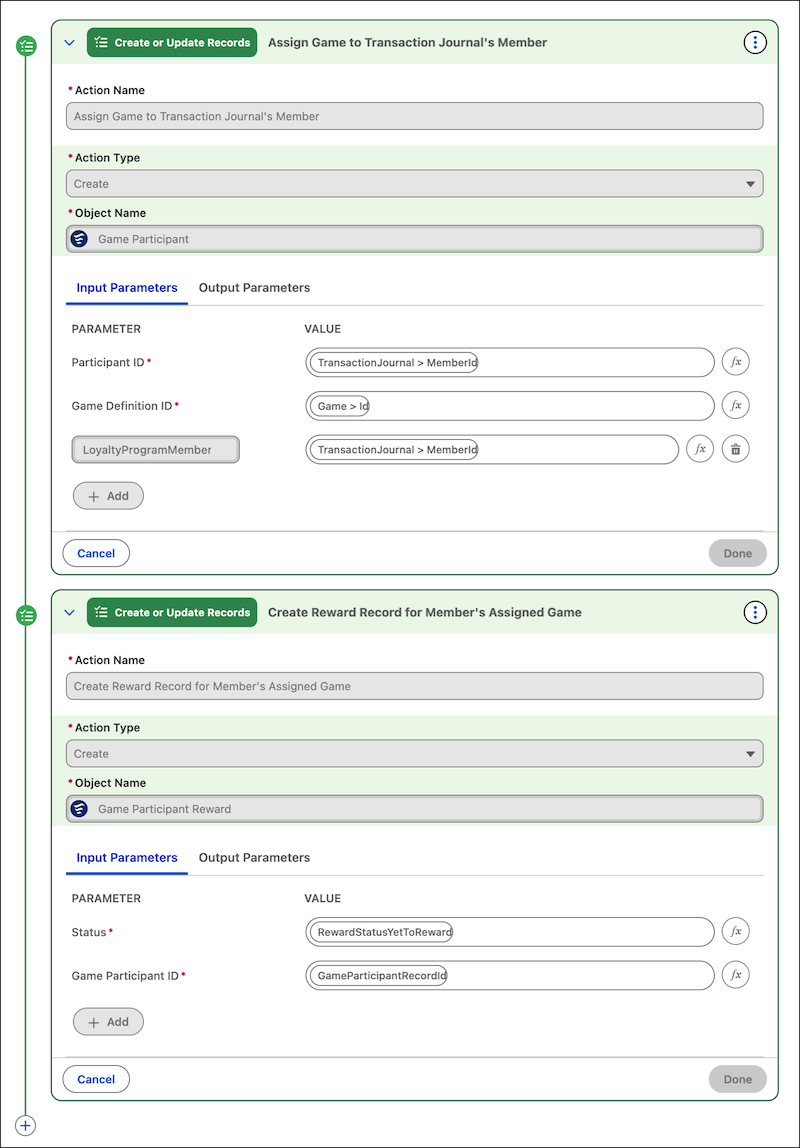Add a parameter in the Create Reward card
800x1148 pixels.
point(108,1021)
